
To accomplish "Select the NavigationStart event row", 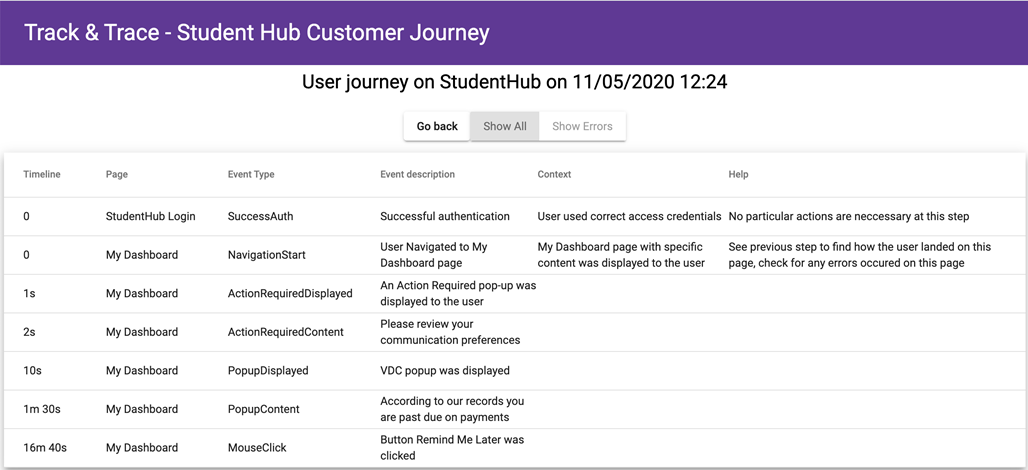I will 267,255.
